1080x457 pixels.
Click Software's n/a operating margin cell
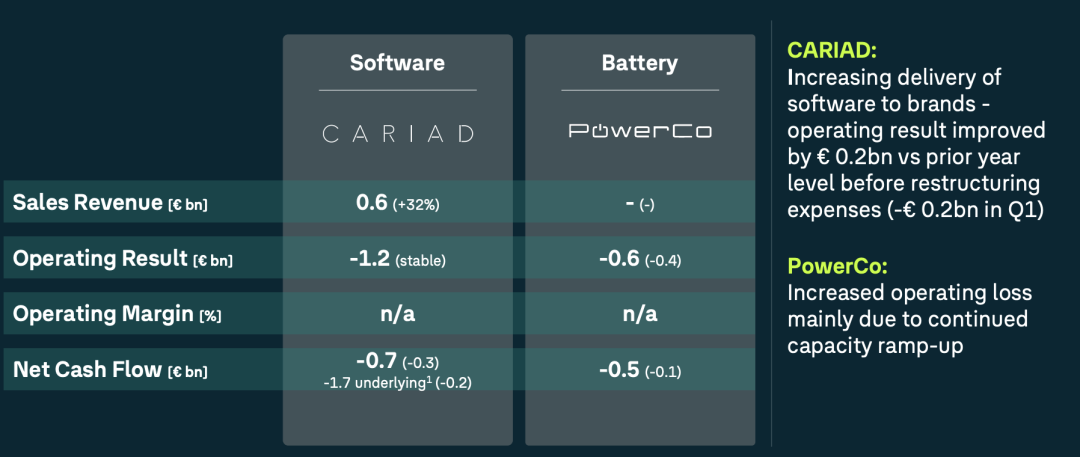tap(397, 314)
